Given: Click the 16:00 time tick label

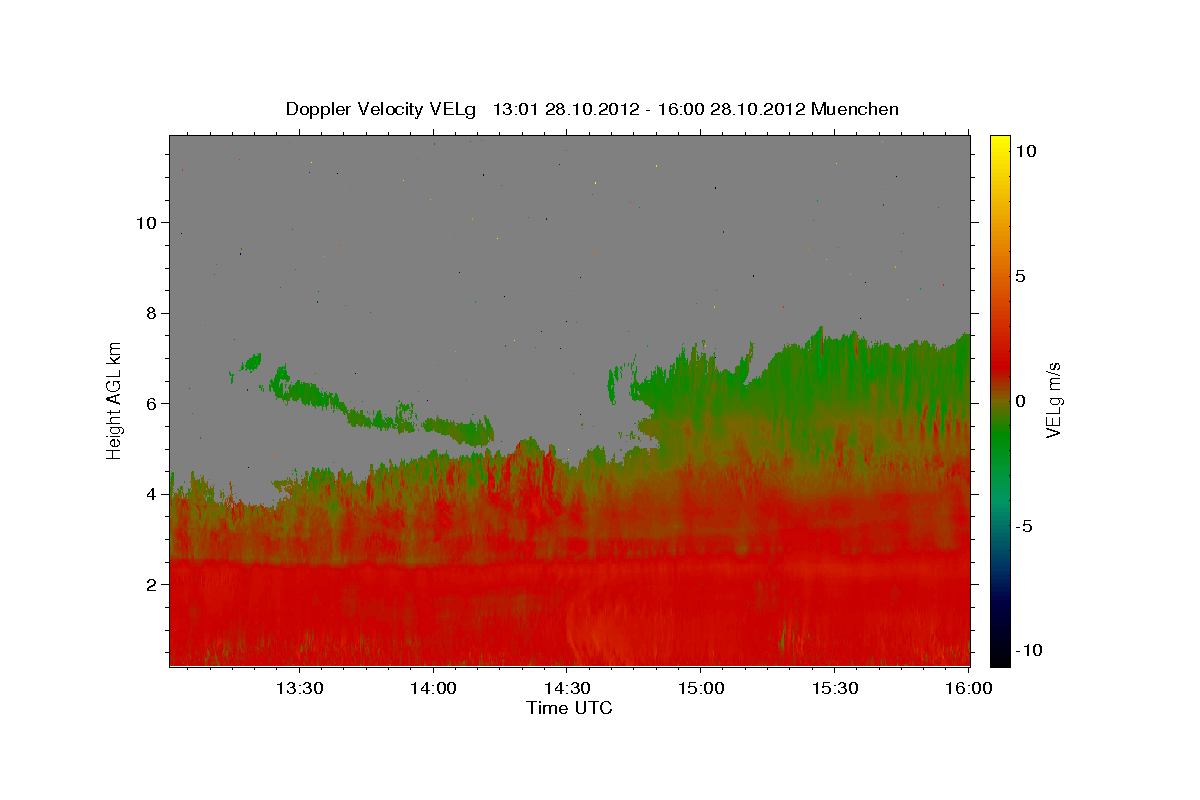Looking at the screenshot, I should [x=968, y=688].
